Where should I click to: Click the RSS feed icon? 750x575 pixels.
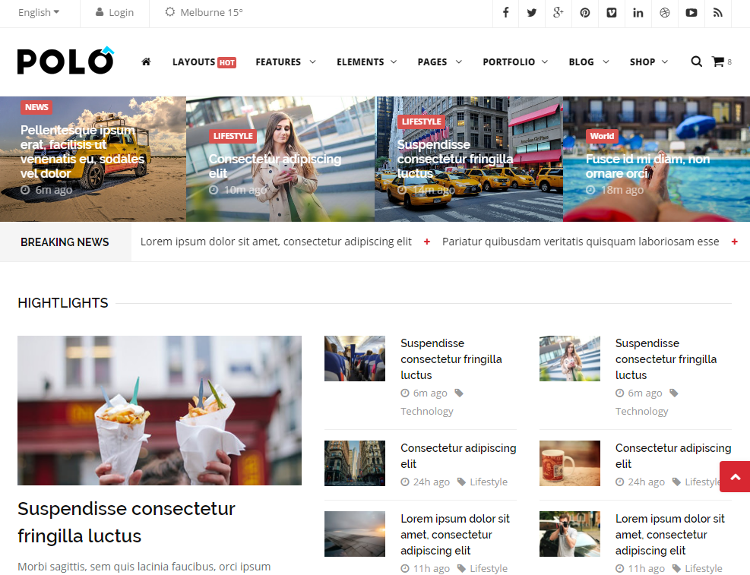(717, 13)
